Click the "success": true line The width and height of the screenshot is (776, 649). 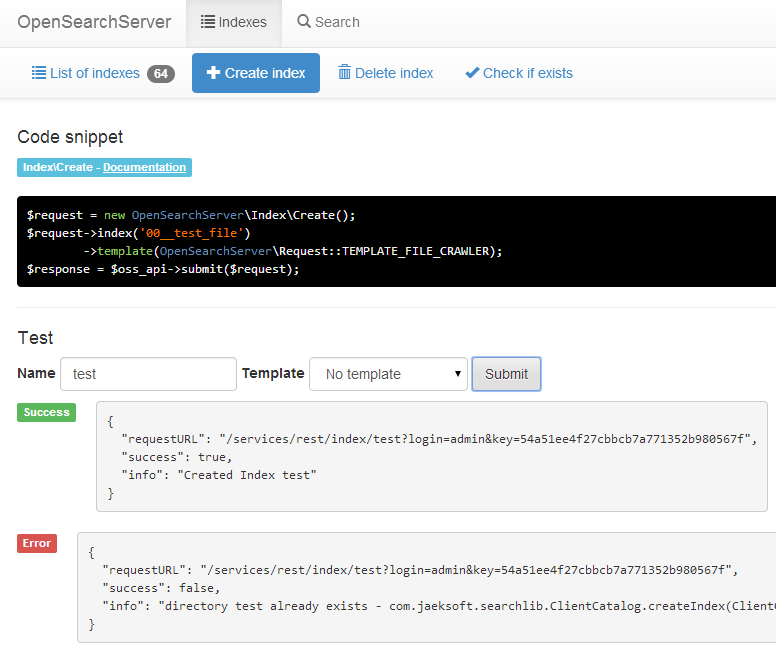(x=177, y=457)
